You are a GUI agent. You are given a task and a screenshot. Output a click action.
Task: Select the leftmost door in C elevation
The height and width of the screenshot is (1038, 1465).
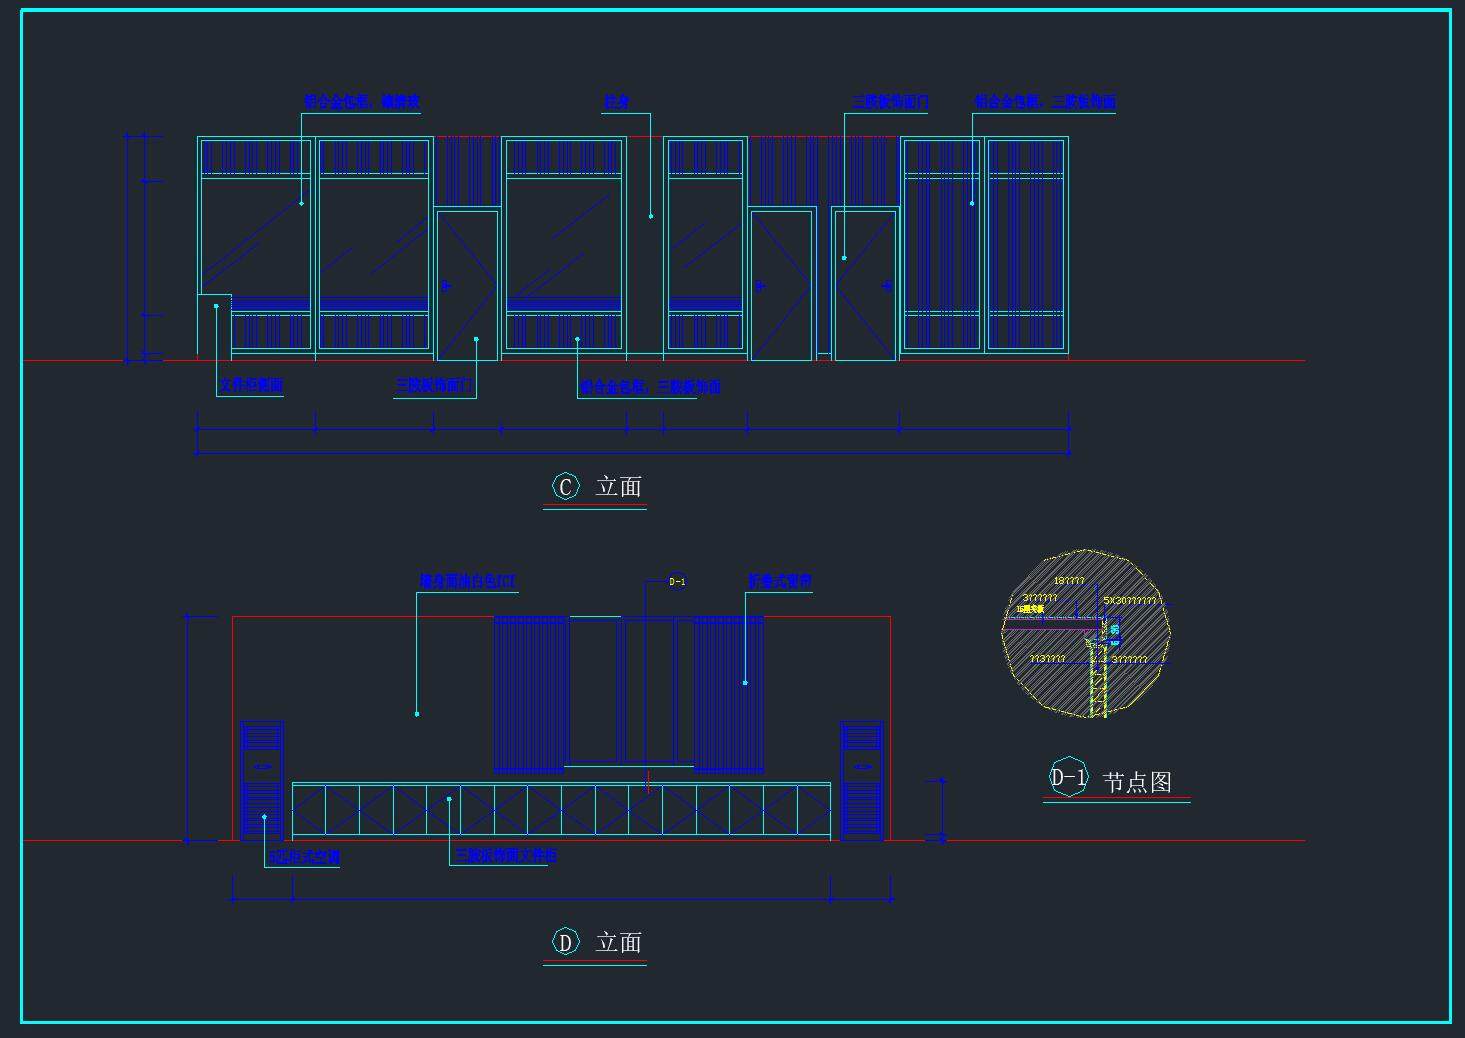[467, 285]
